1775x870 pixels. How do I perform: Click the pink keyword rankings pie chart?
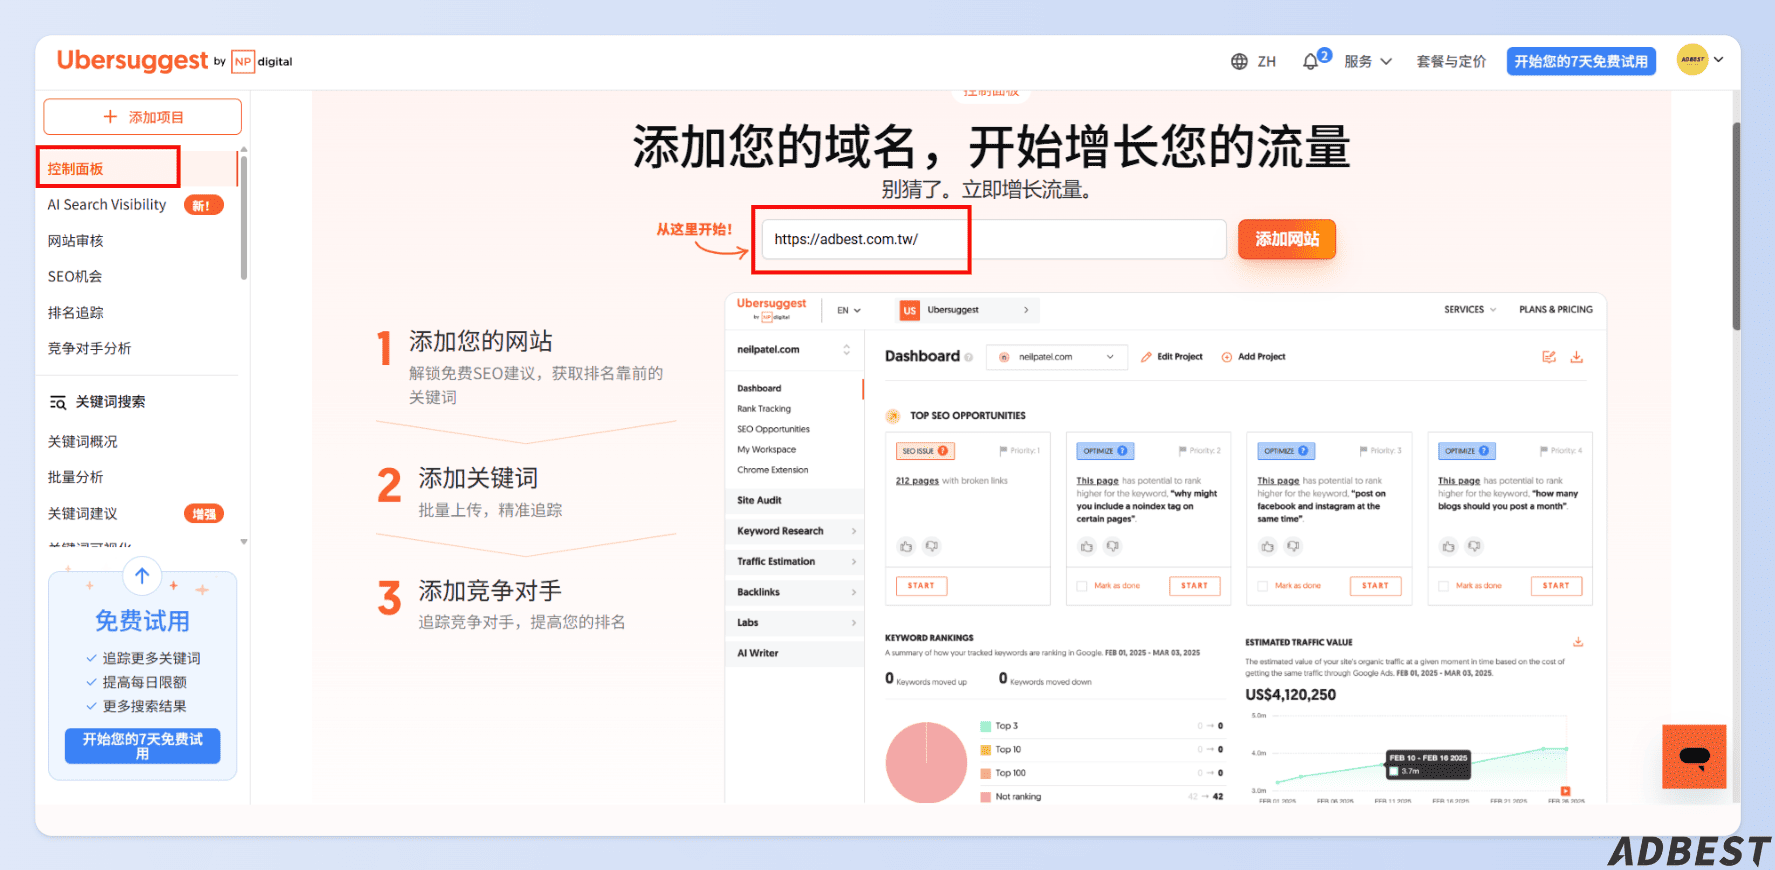pos(926,762)
